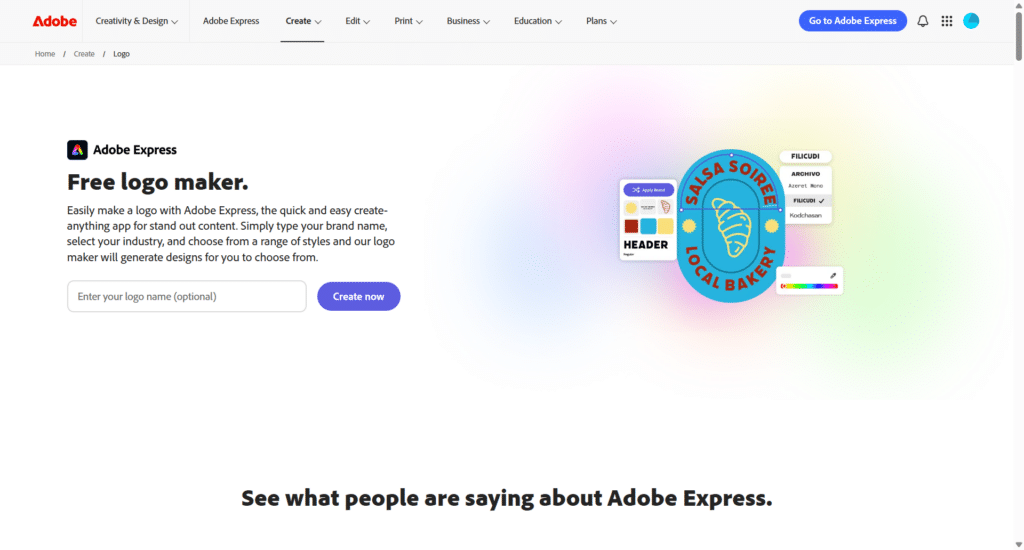Expand the Print dropdown menu
Viewport: 1024px width, 550px height.
click(x=408, y=21)
